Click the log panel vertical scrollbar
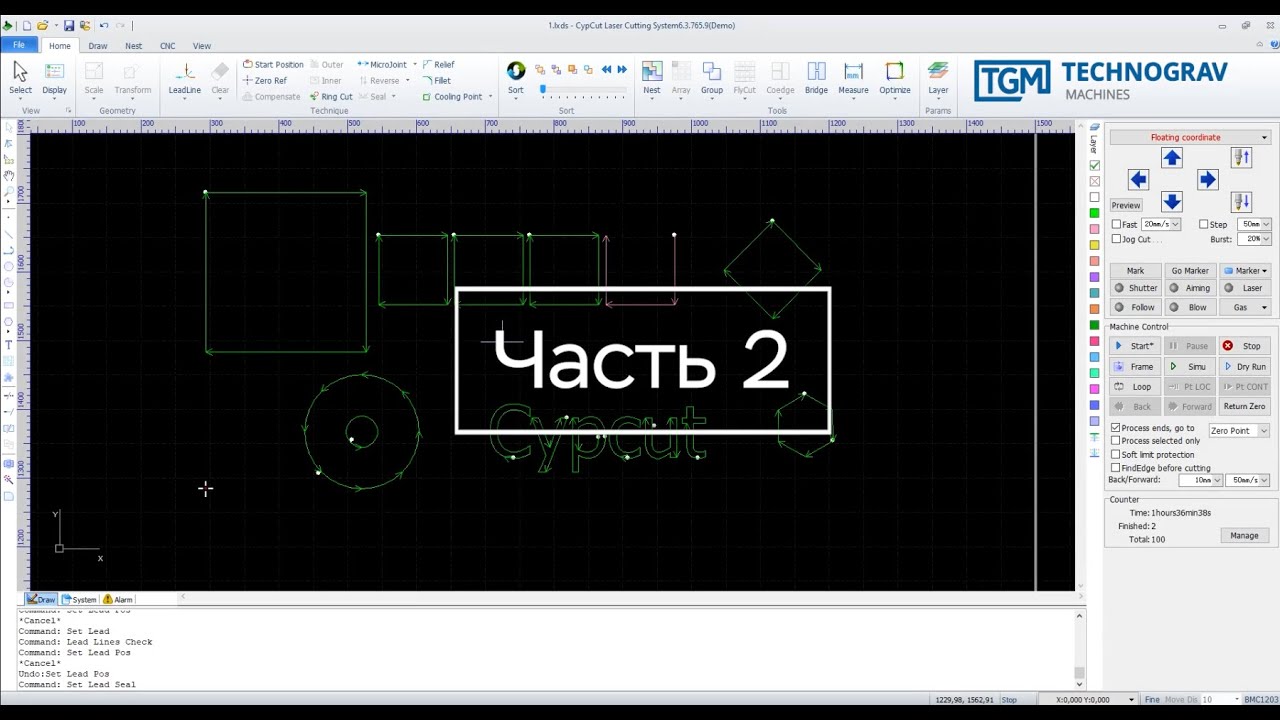The height and width of the screenshot is (720, 1280). pos(1079,648)
